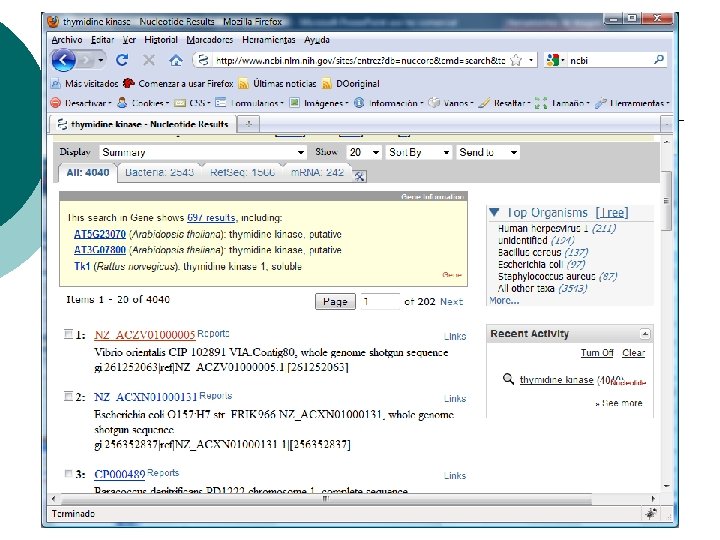The image size is (720, 540).
Task: Open Cookies developer toolbar item
Action: 143,103
